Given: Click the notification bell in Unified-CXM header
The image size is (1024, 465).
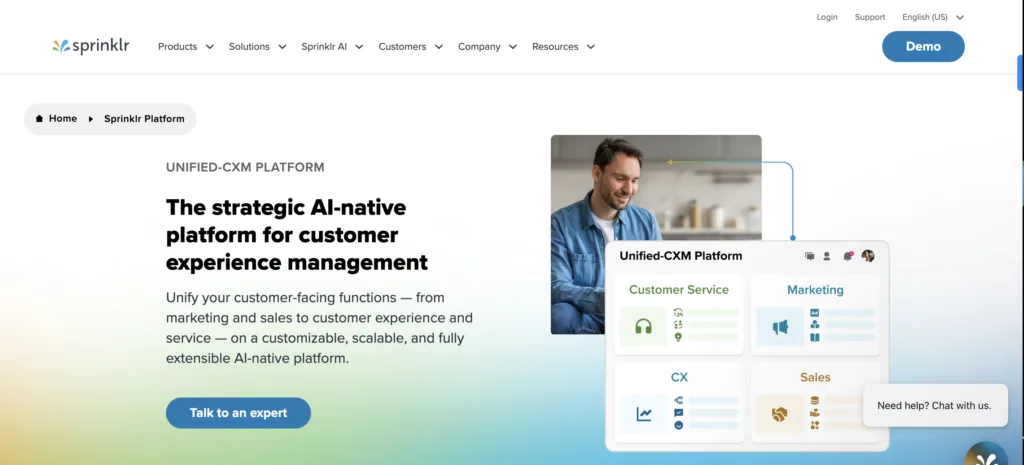Looking at the screenshot, I should click(848, 256).
